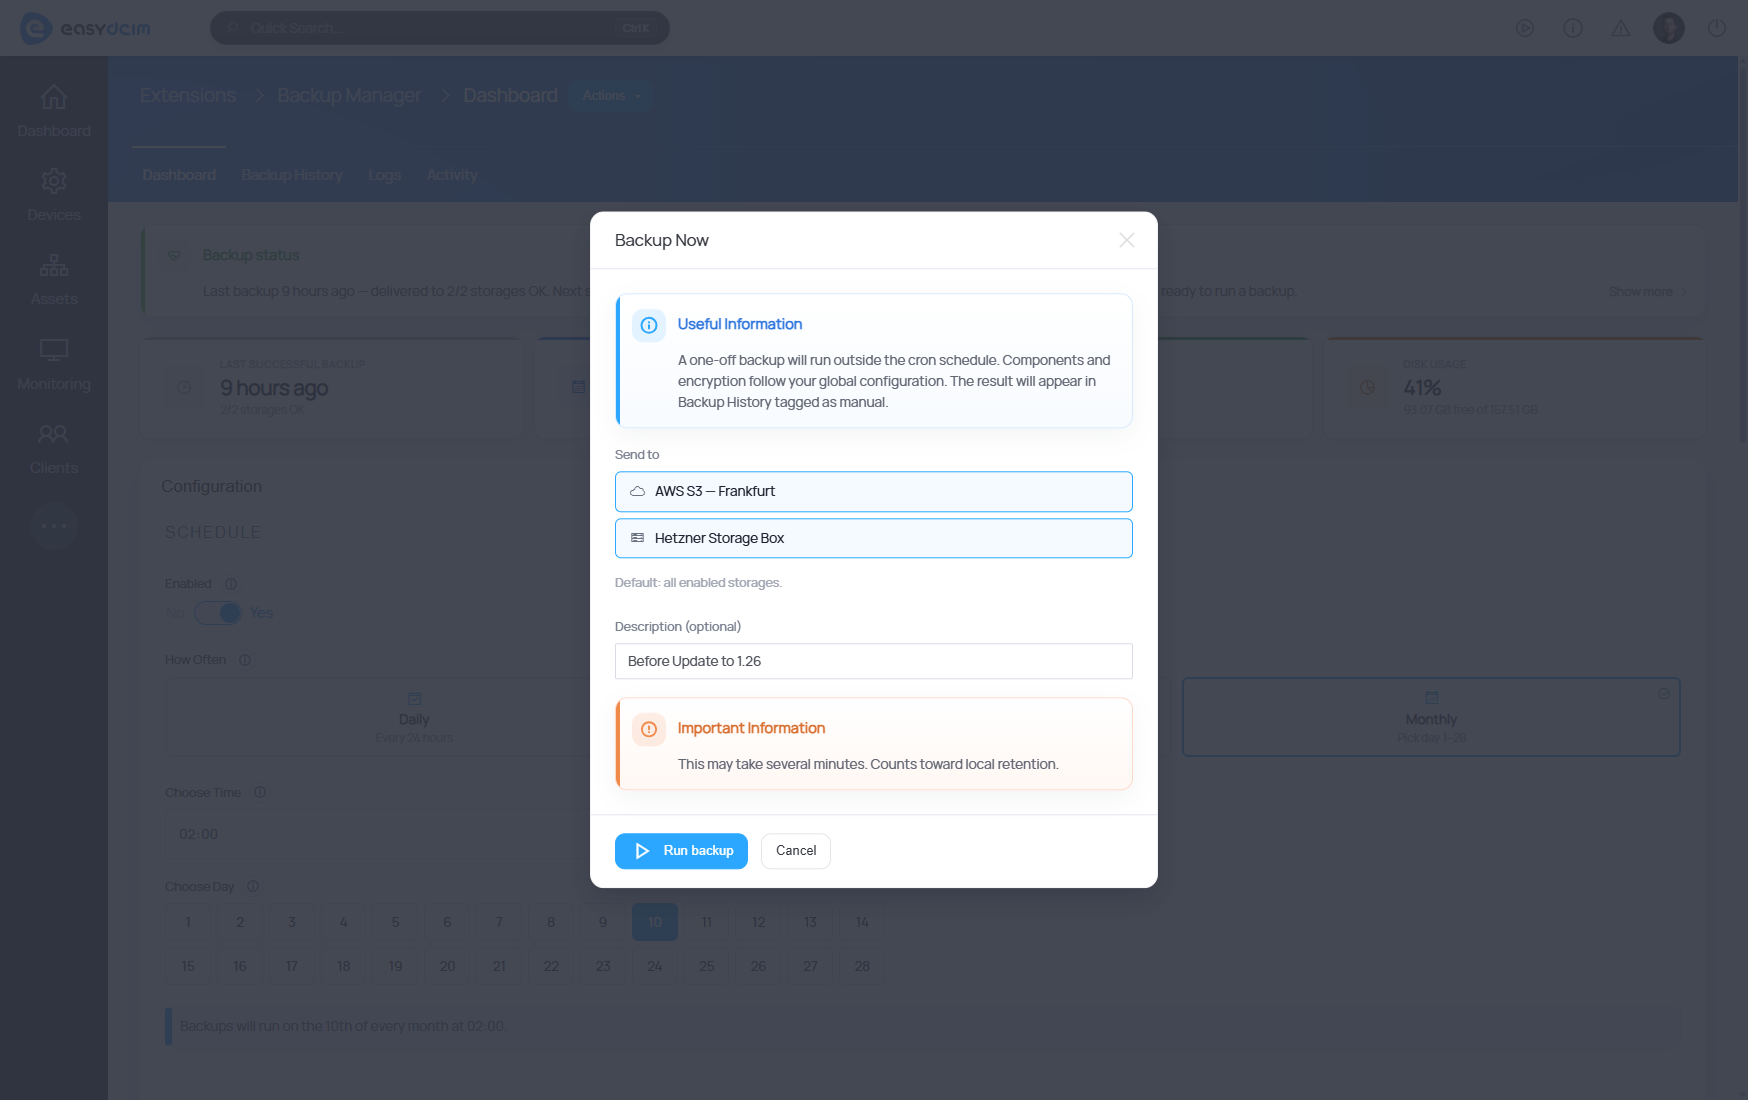
Task: Select day 10 in Choose Day
Action: [x=655, y=922]
